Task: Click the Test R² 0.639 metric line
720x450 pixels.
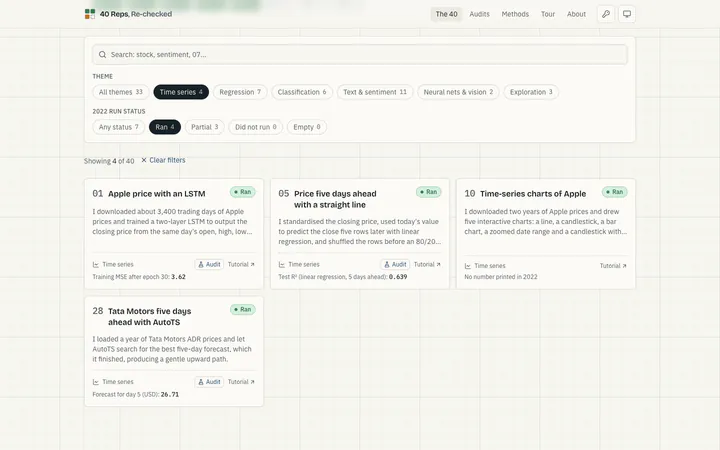Action: pyautogui.click(x=343, y=277)
